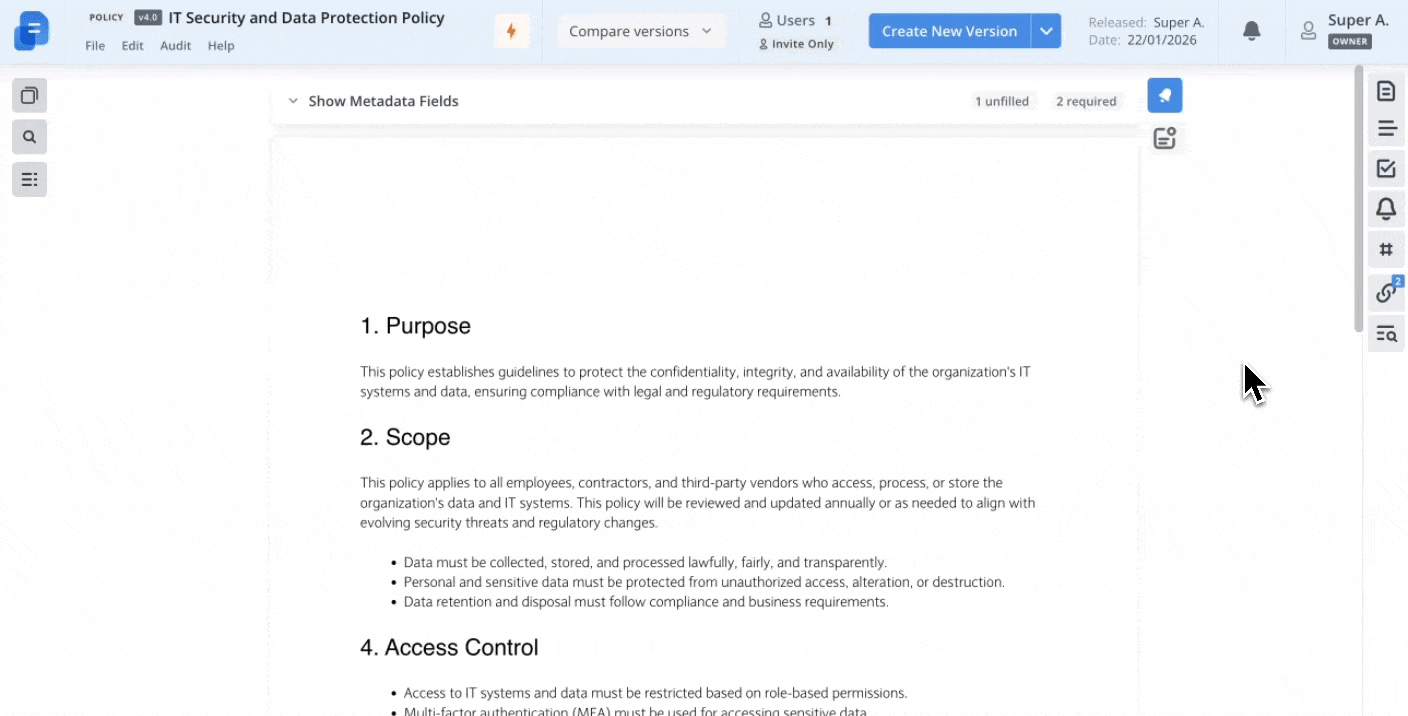Expand Show Metadata Fields section
Viewport: 1408px width, 716px height.
(x=373, y=101)
